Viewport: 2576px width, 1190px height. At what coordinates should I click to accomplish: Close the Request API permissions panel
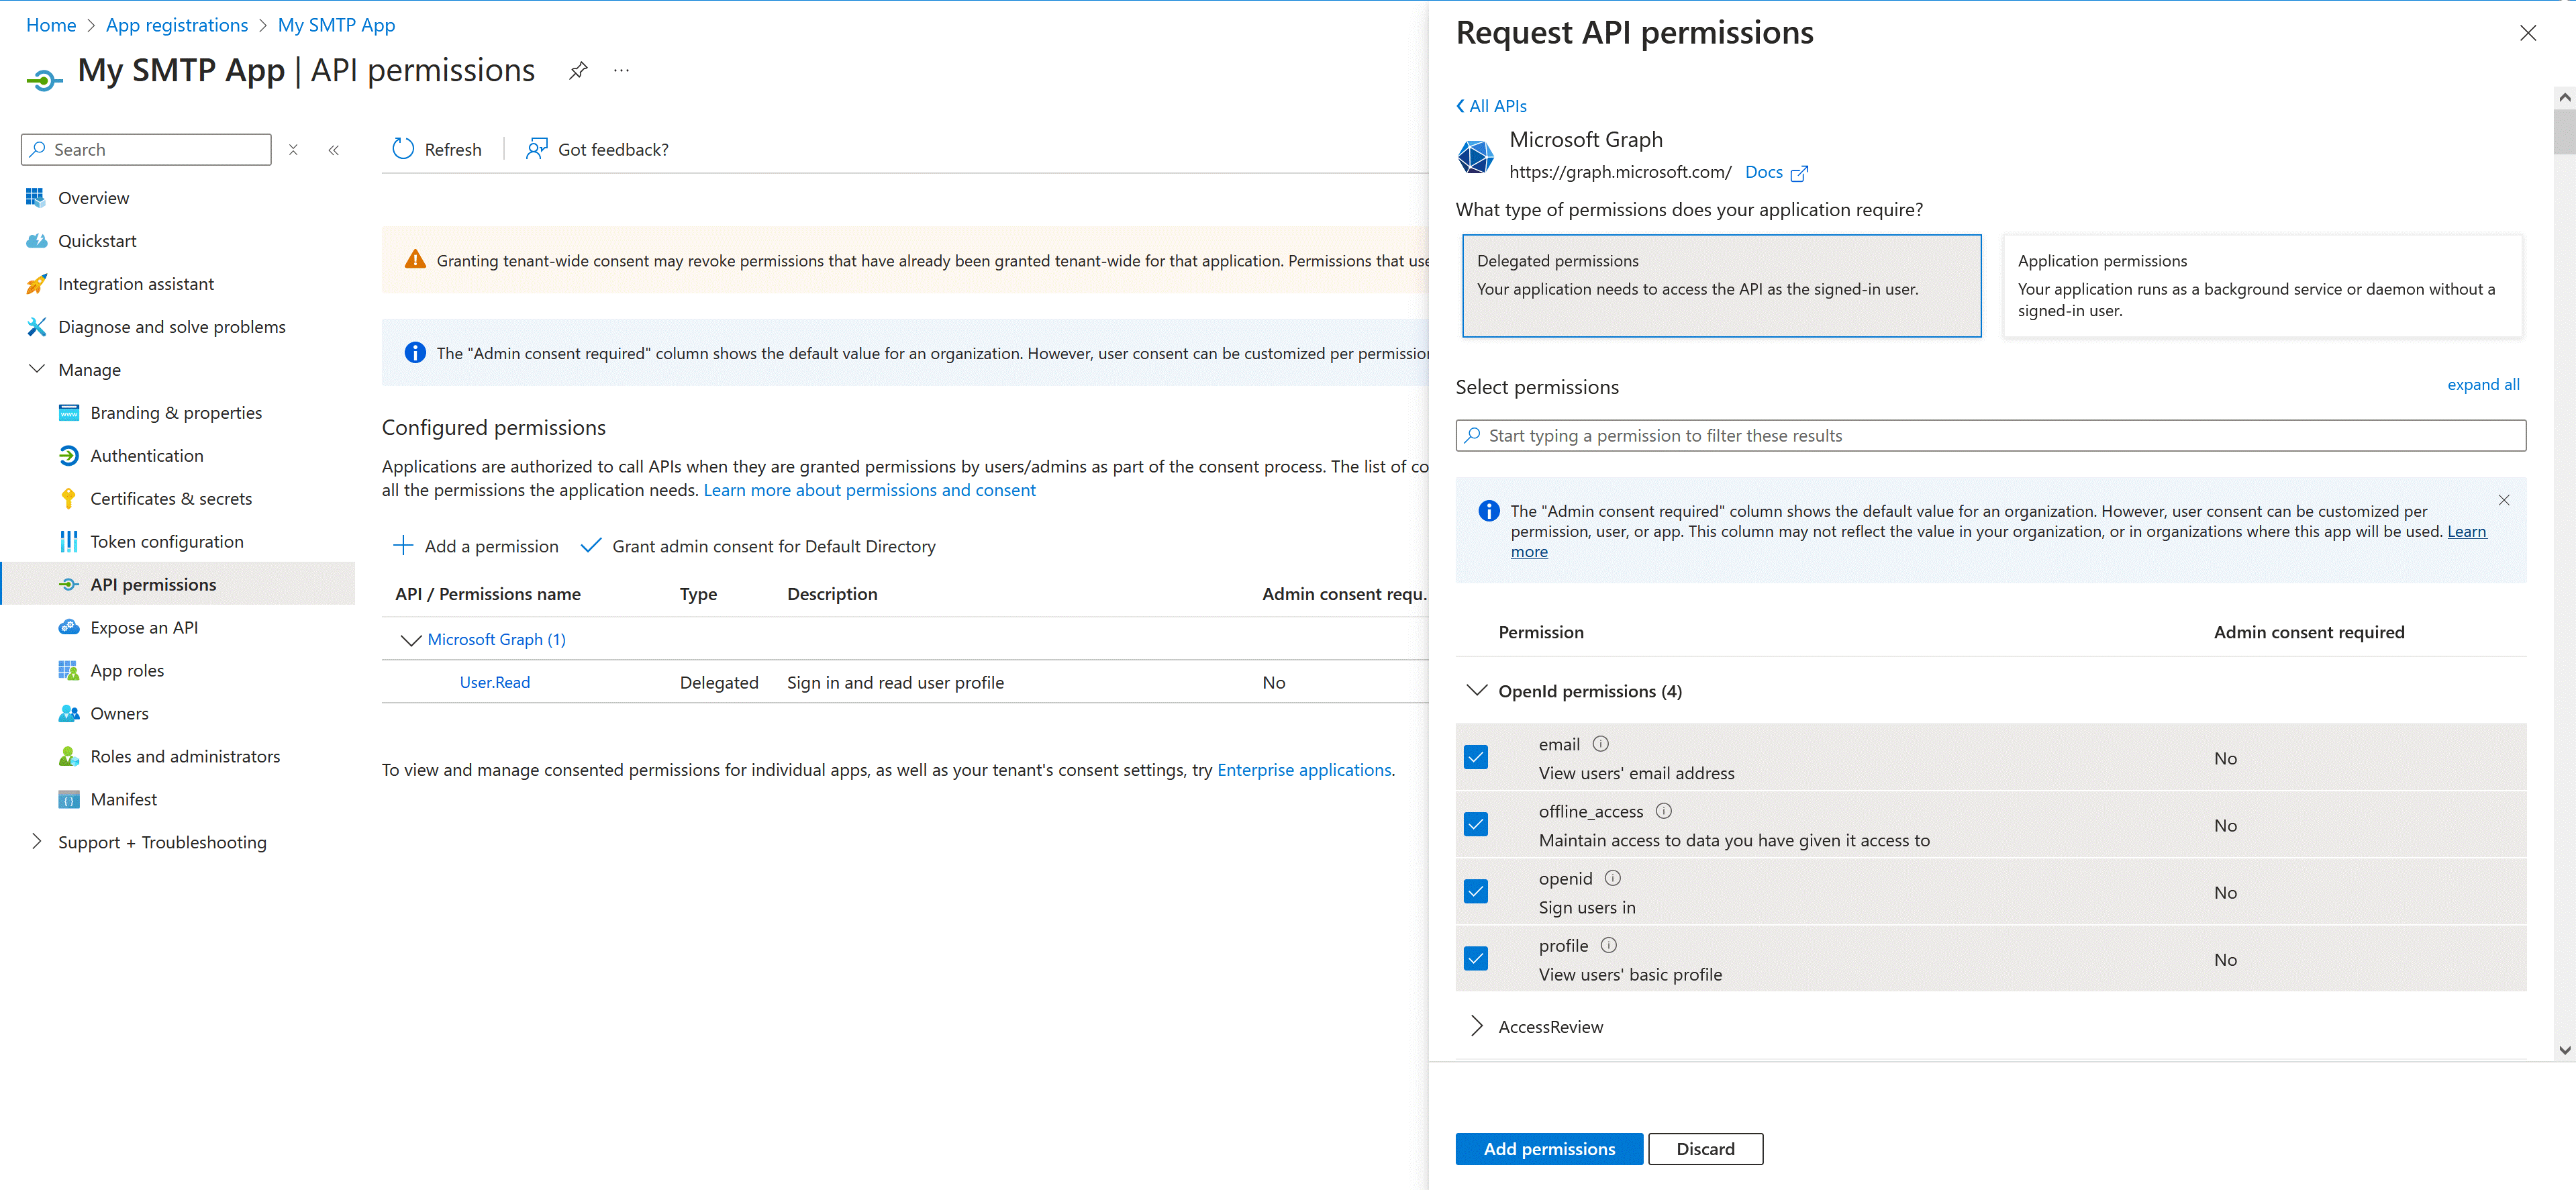pyautogui.click(x=2527, y=33)
